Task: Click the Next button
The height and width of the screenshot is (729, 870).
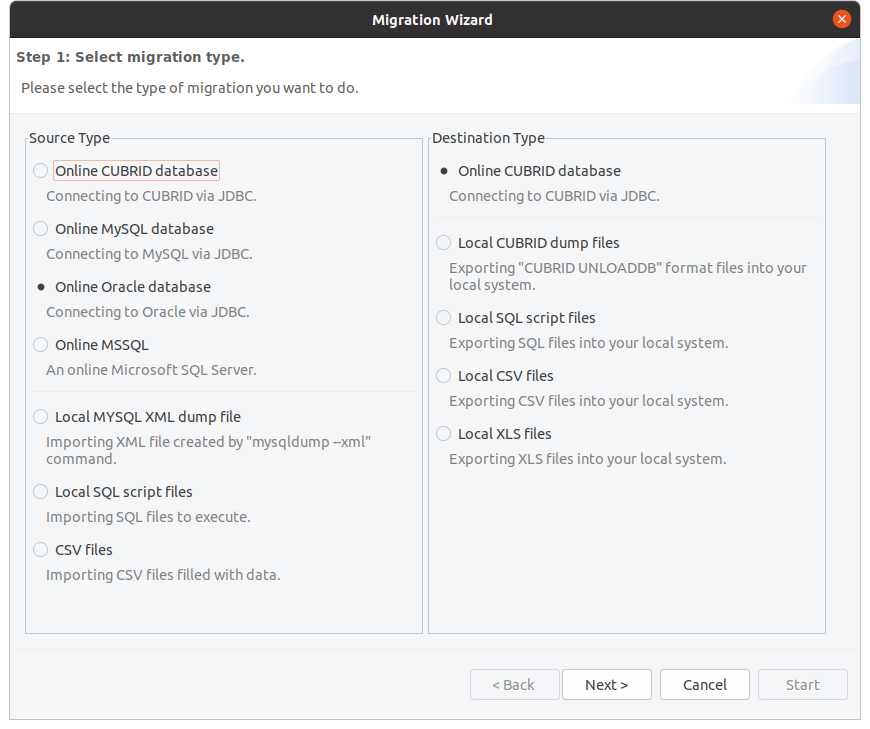Action: [606, 685]
